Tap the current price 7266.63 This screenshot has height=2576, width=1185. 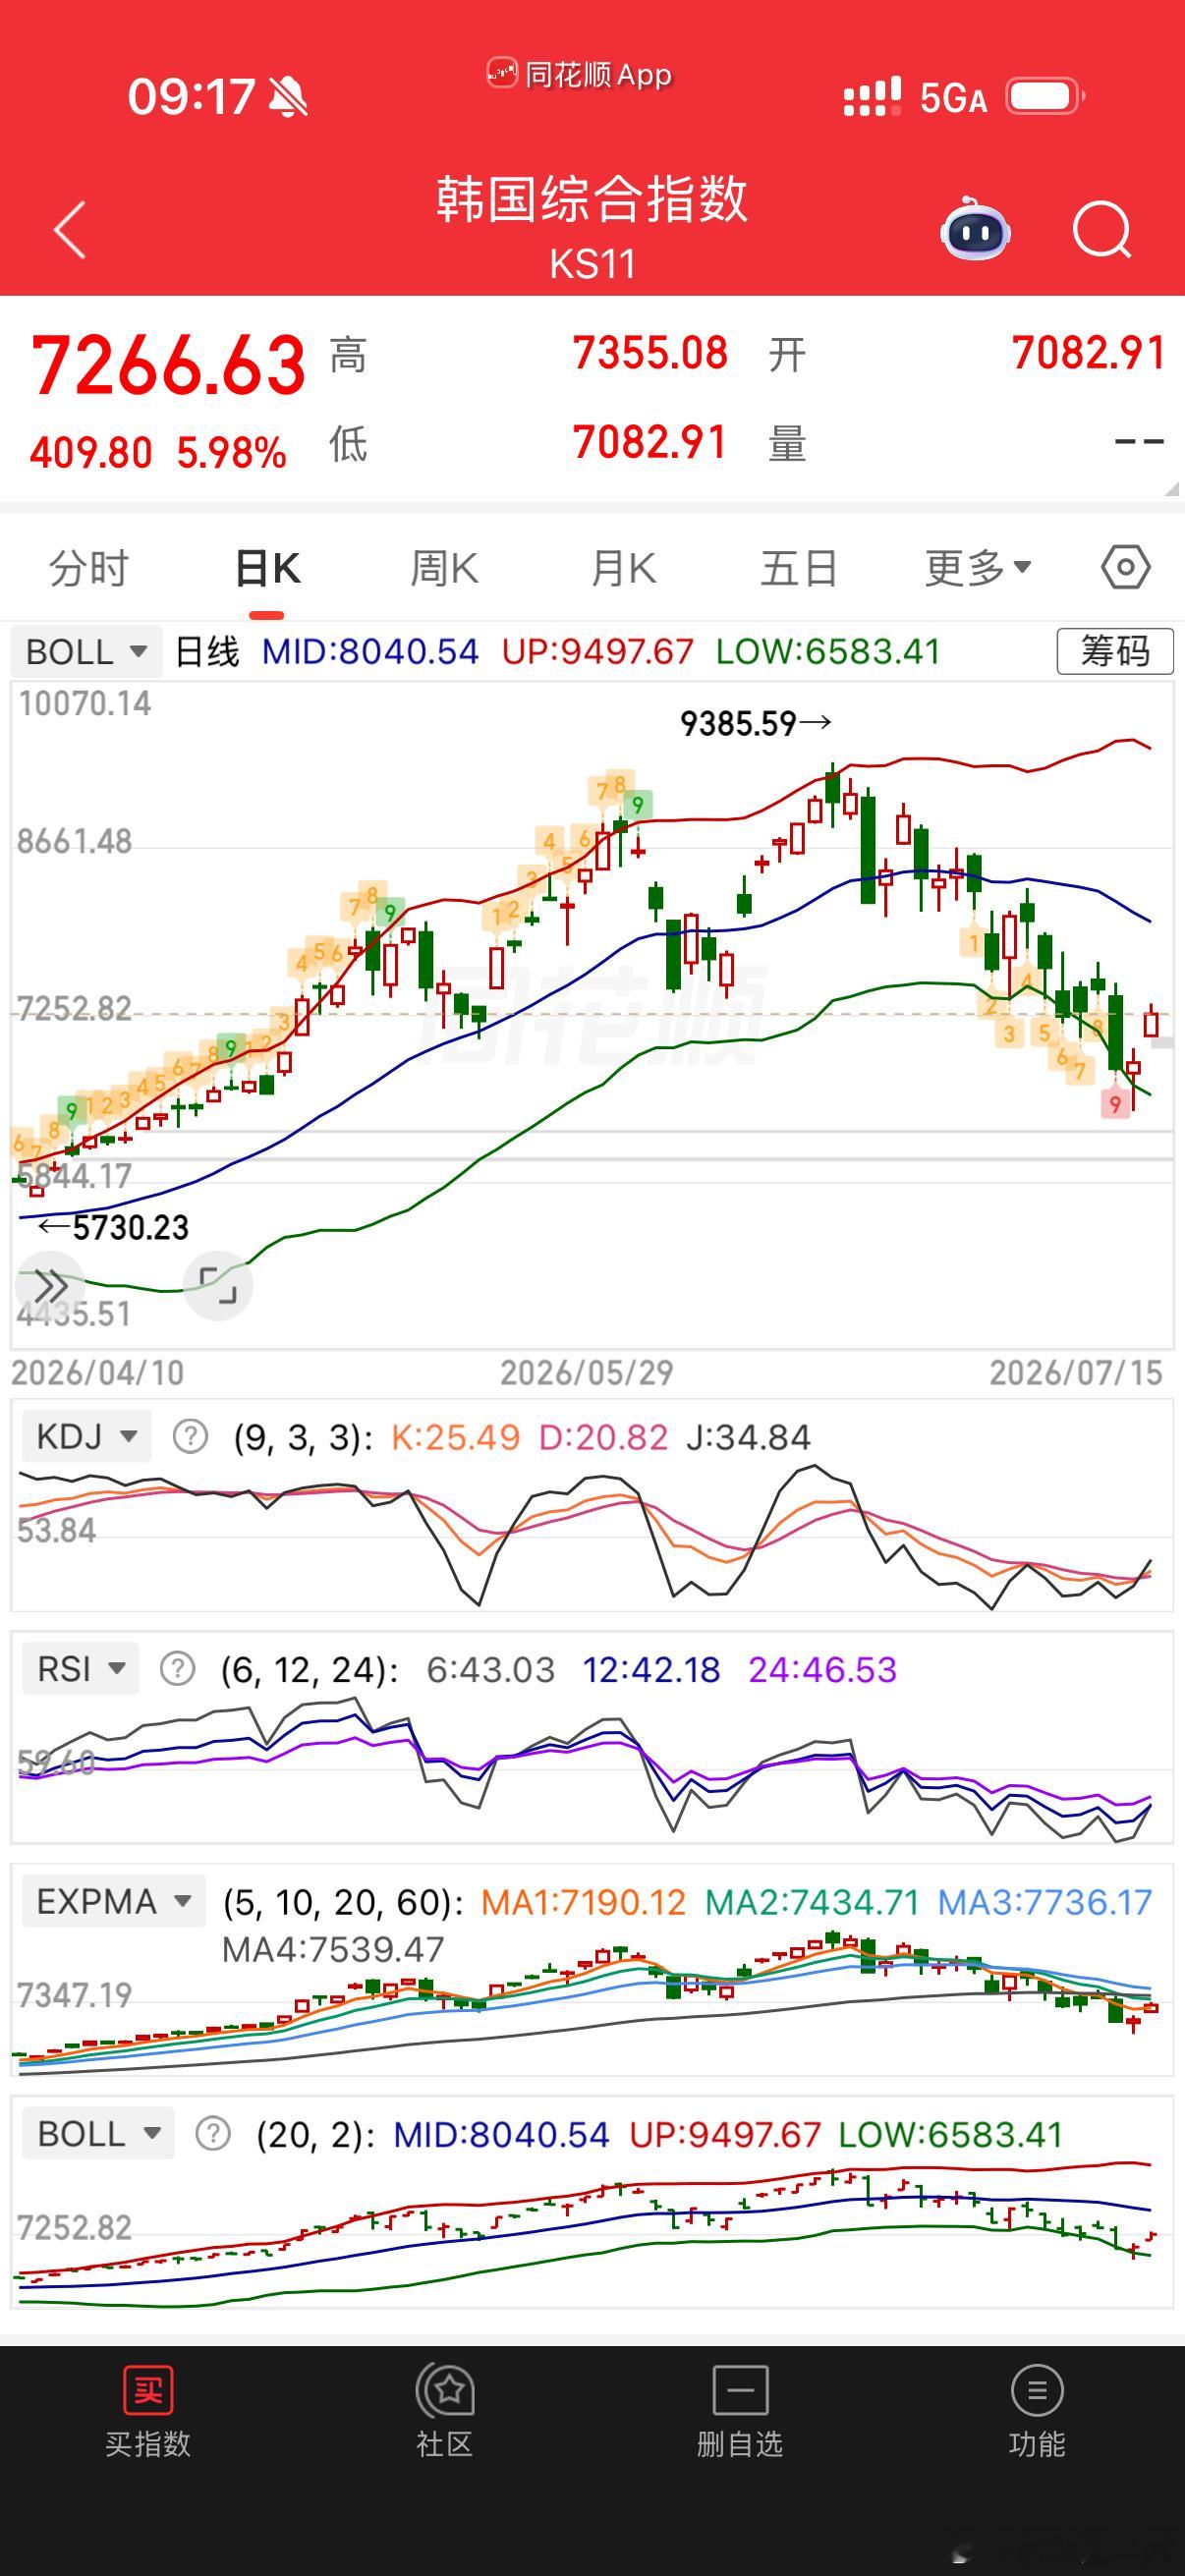coord(169,364)
